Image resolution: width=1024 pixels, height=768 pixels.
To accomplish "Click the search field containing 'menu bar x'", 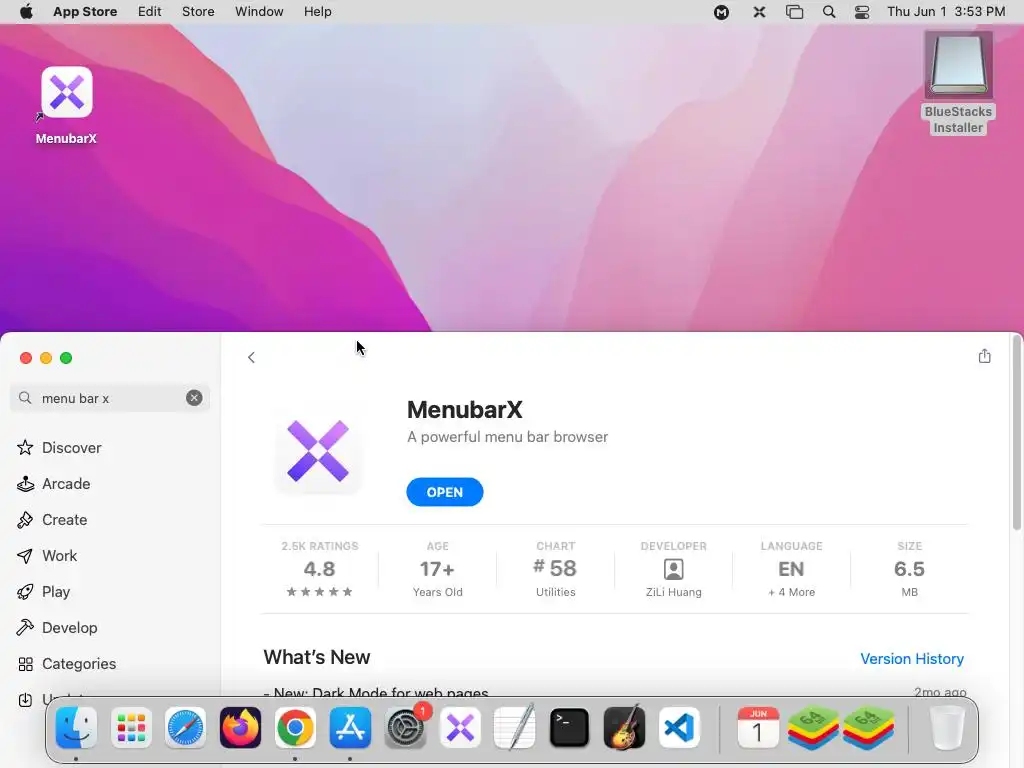I will [110, 398].
